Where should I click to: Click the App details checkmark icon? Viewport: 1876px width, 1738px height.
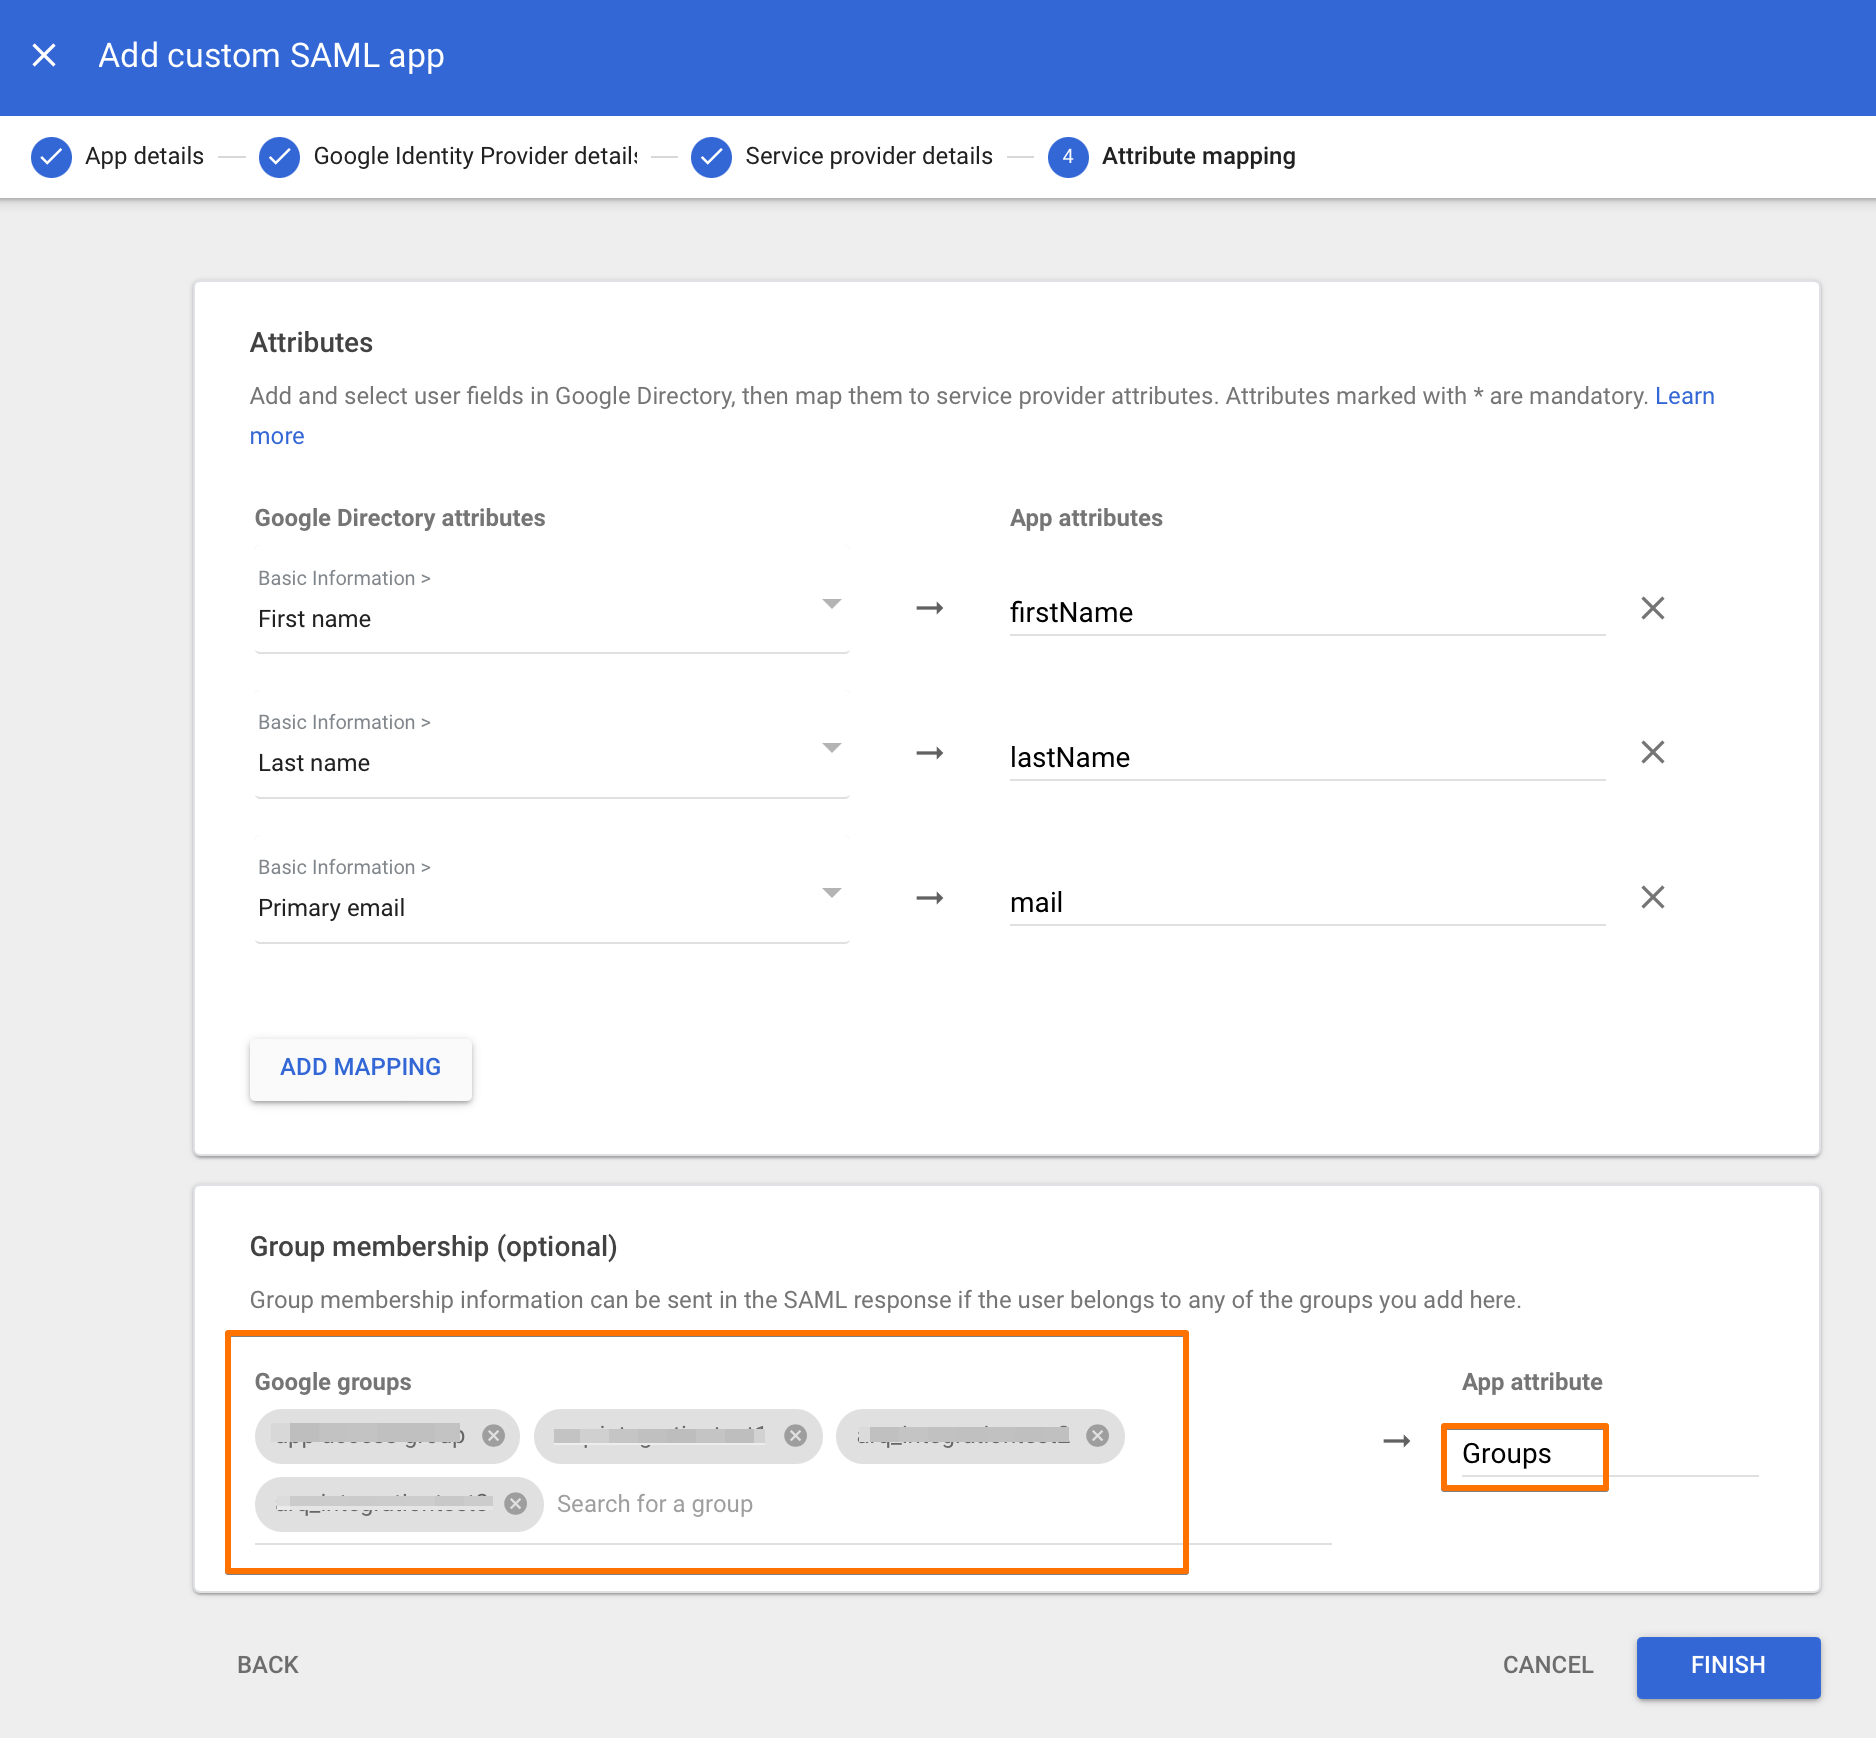(x=51, y=157)
